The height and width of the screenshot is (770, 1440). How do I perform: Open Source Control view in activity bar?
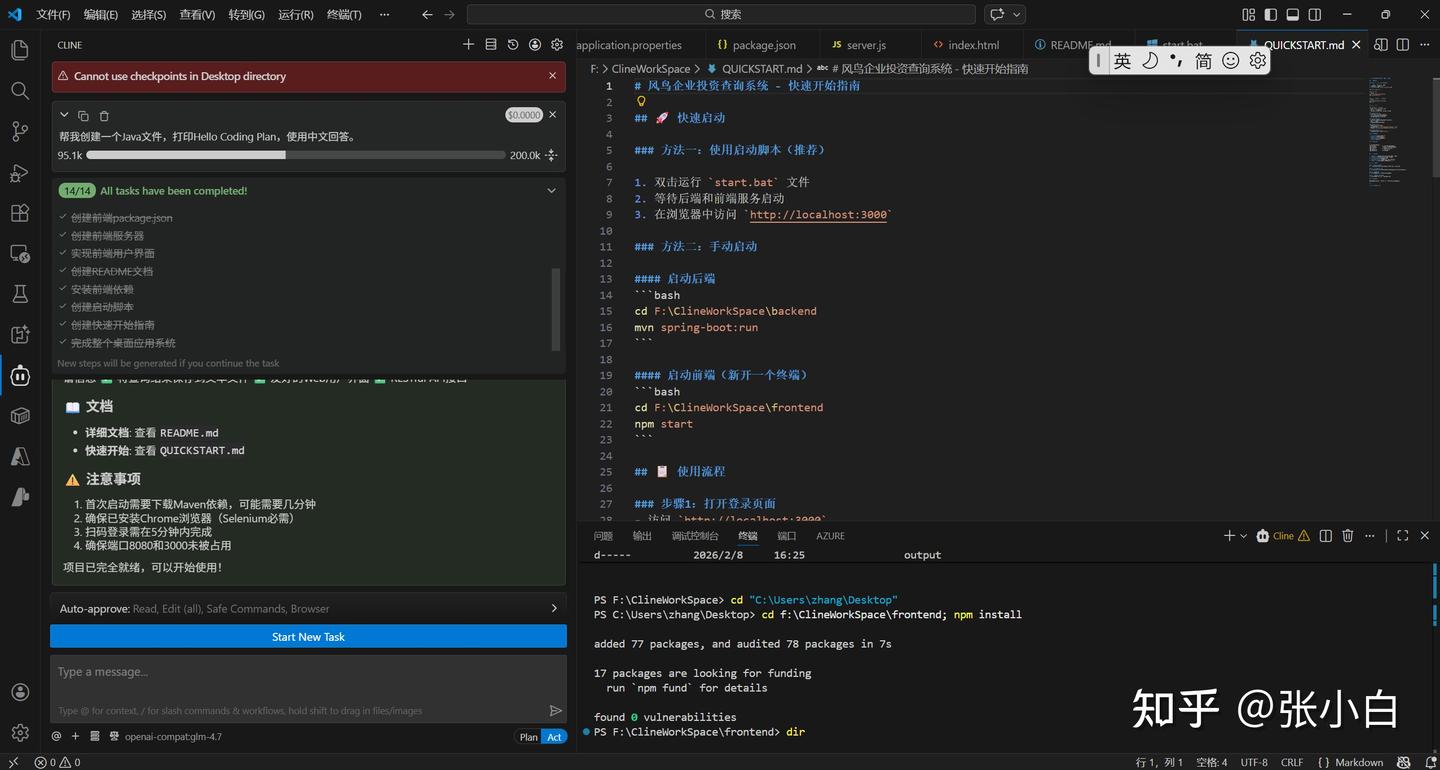[x=20, y=131]
